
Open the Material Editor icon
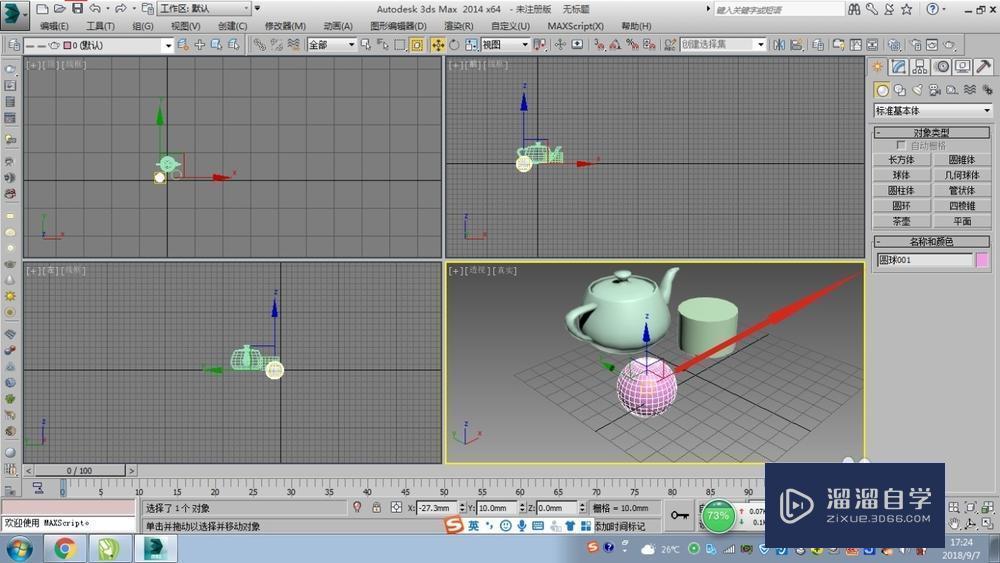coord(894,45)
